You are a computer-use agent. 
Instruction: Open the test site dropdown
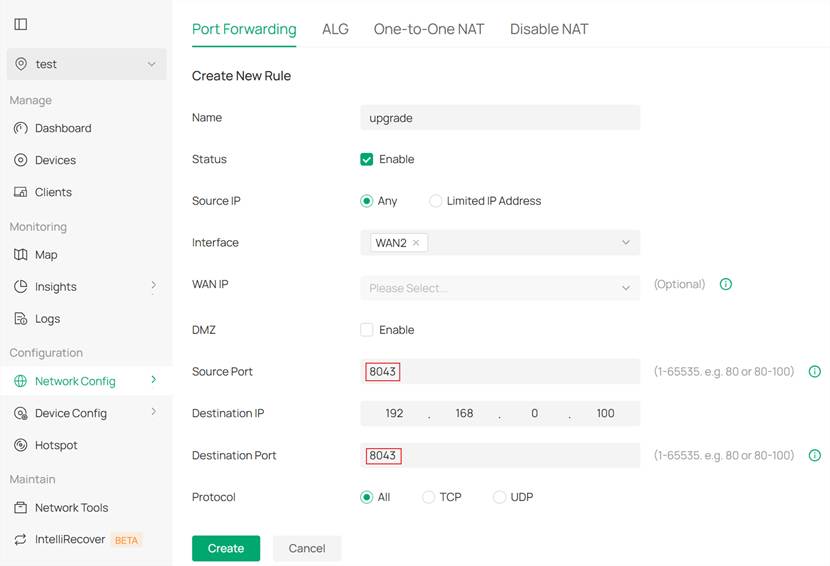click(x=86, y=64)
